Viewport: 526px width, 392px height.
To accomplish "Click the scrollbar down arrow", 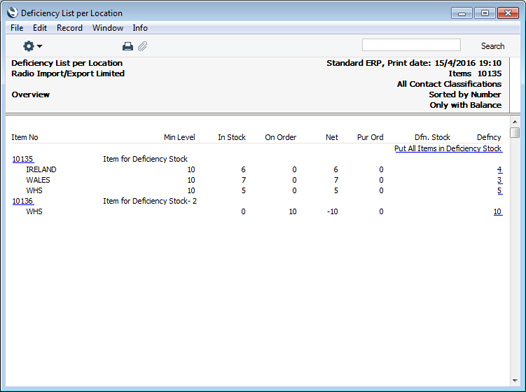I will pos(515,381).
